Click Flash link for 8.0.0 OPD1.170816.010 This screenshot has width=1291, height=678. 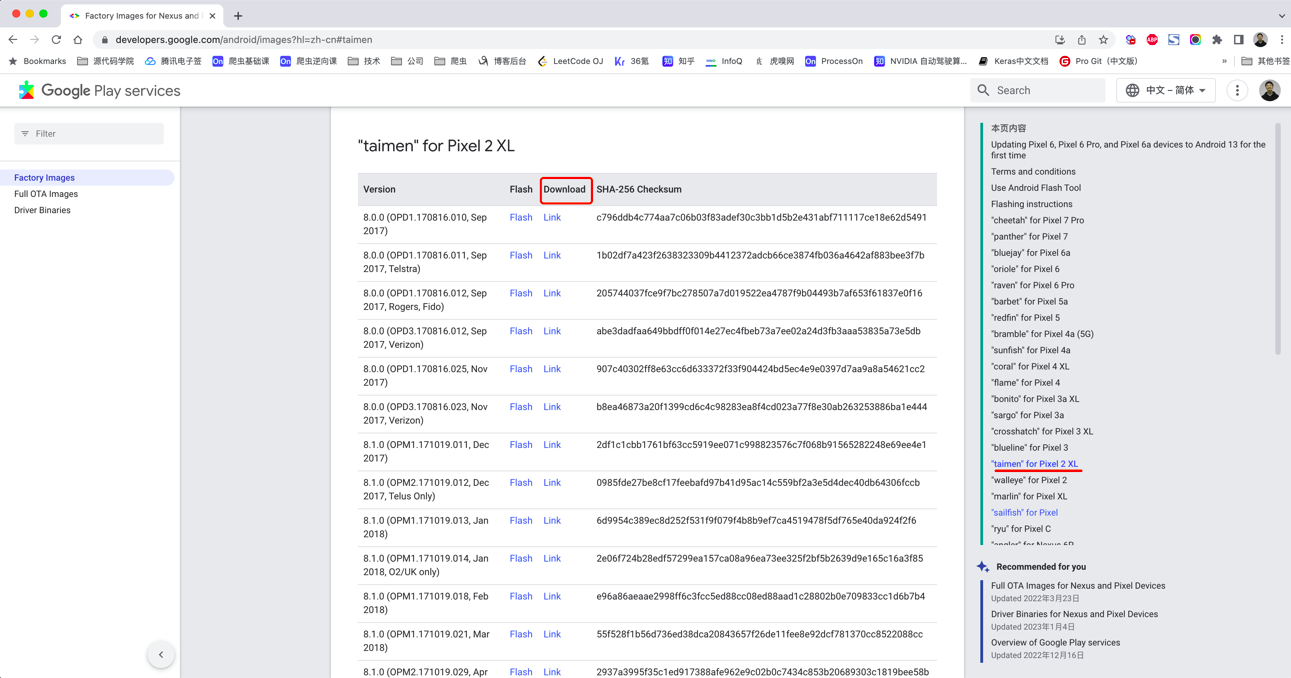tap(521, 217)
